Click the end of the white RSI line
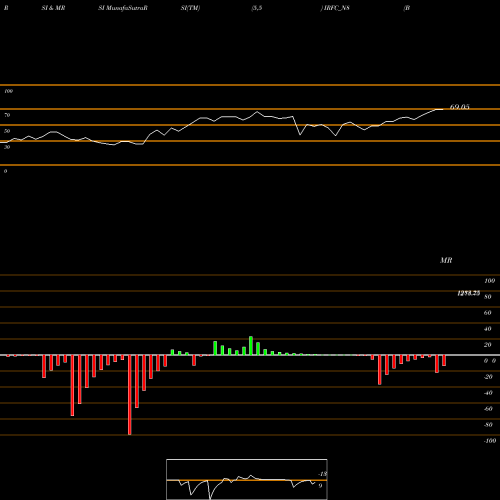This screenshot has height=500, width=500. point(443,109)
